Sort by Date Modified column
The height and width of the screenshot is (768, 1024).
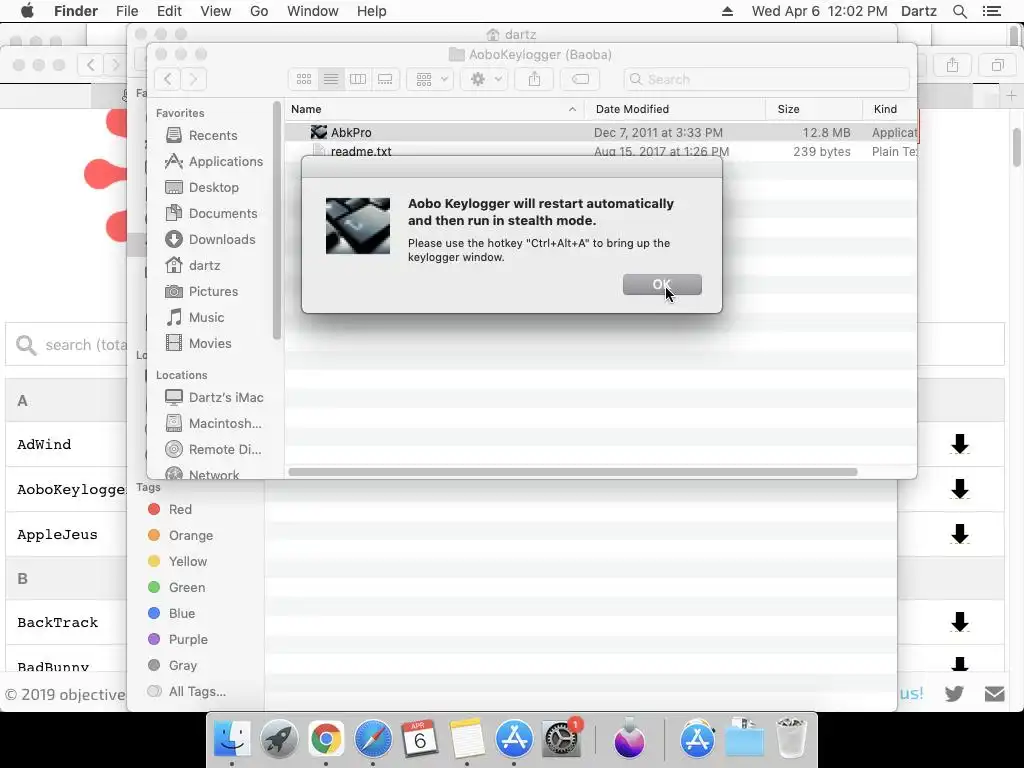675,109
